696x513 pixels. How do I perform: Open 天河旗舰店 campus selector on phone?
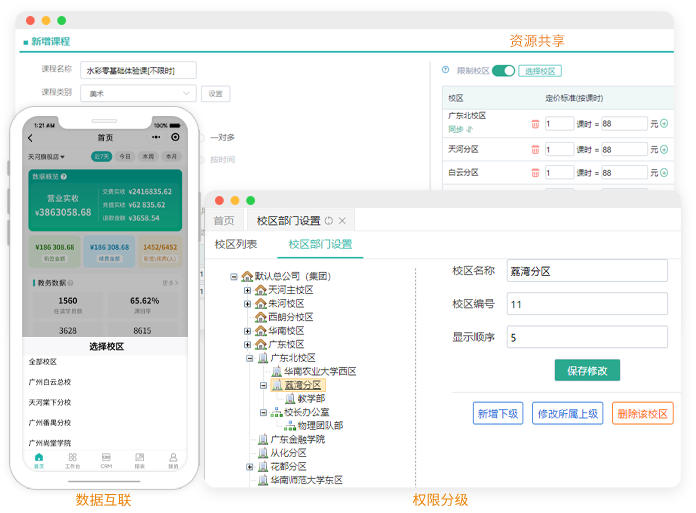[x=46, y=157]
